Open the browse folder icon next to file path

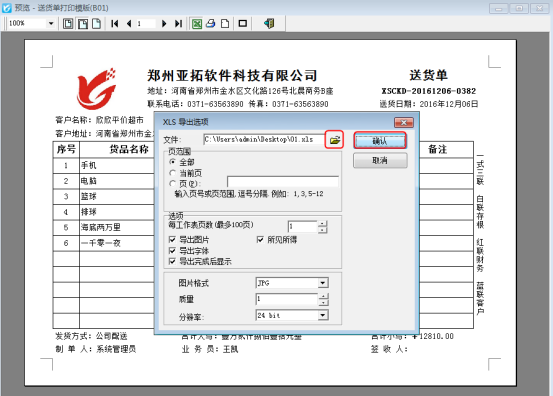click(x=334, y=140)
